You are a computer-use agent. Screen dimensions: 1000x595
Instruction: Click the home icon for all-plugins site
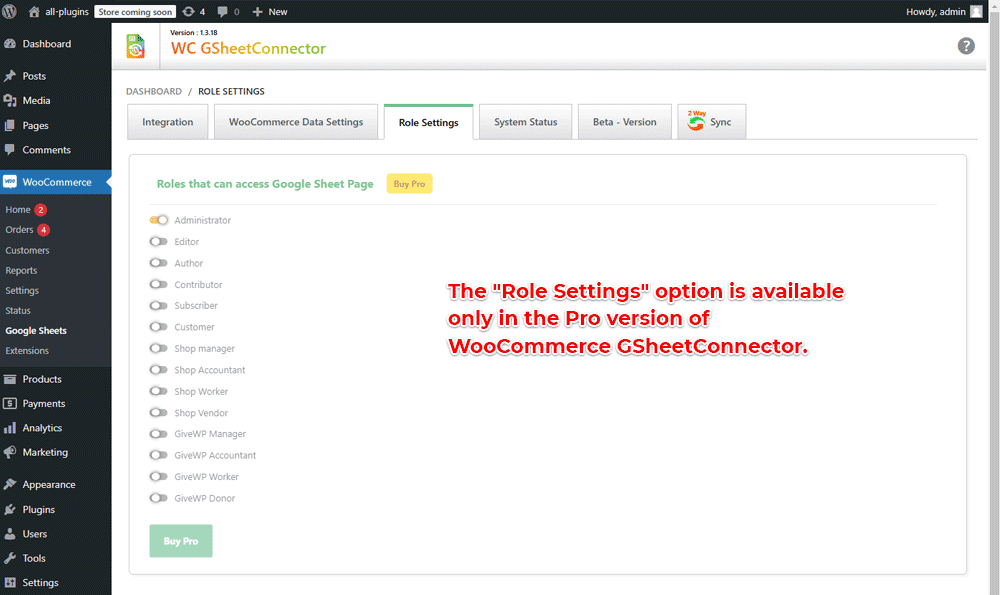point(34,11)
